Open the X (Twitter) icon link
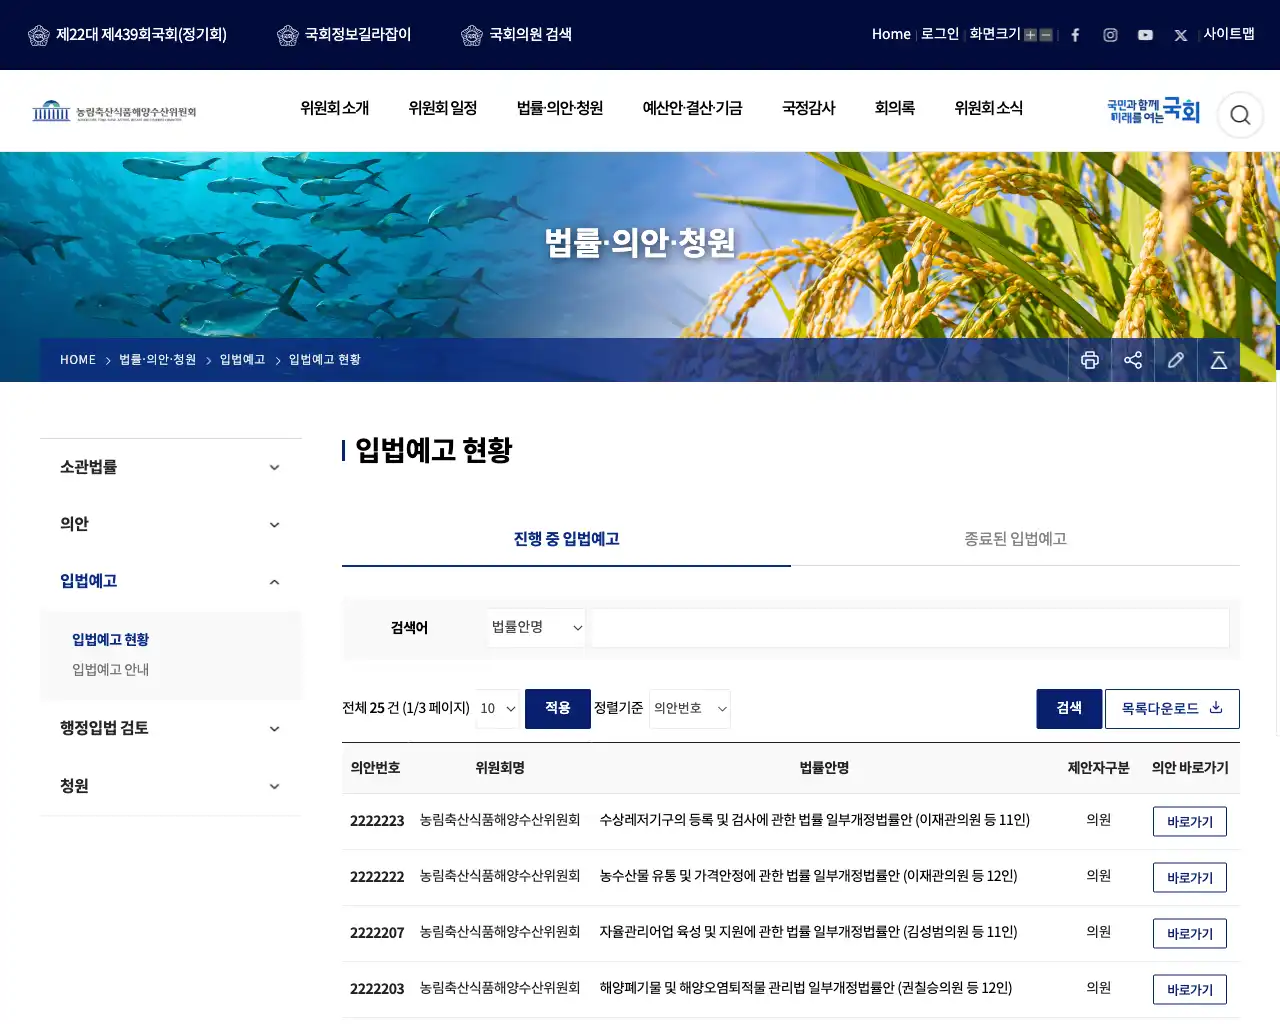The image size is (1280, 1024). tap(1181, 35)
